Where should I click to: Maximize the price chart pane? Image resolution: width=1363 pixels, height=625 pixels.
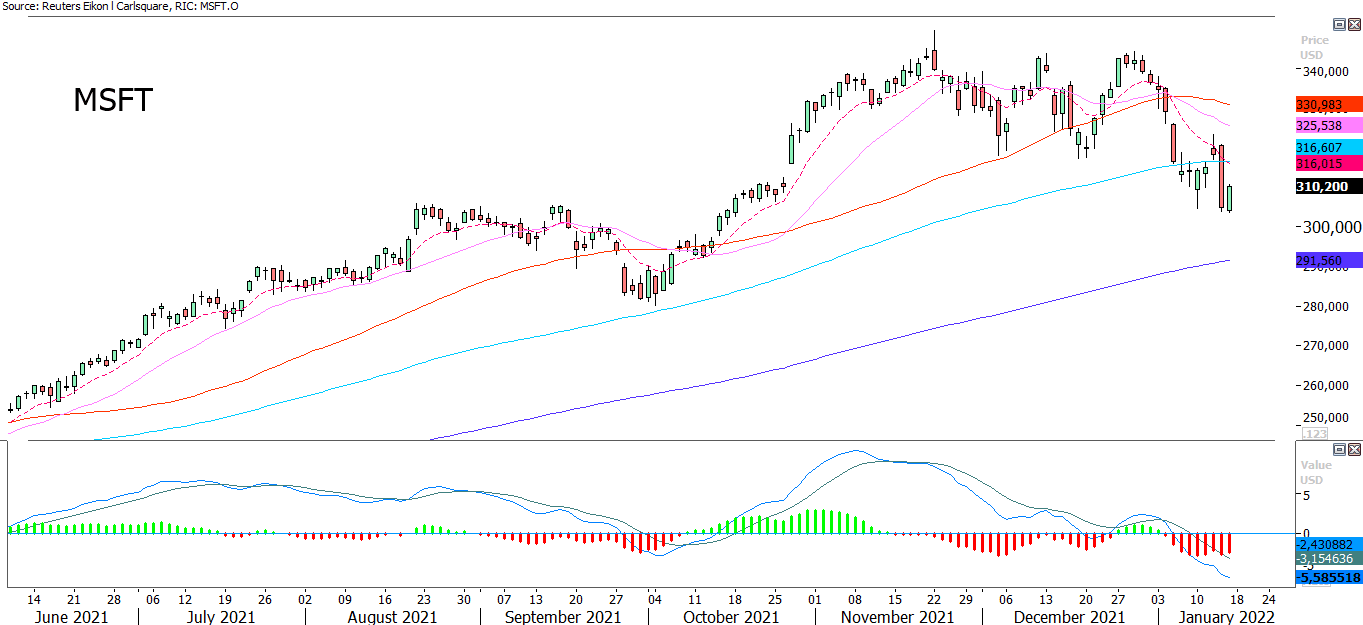click(x=1339, y=25)
